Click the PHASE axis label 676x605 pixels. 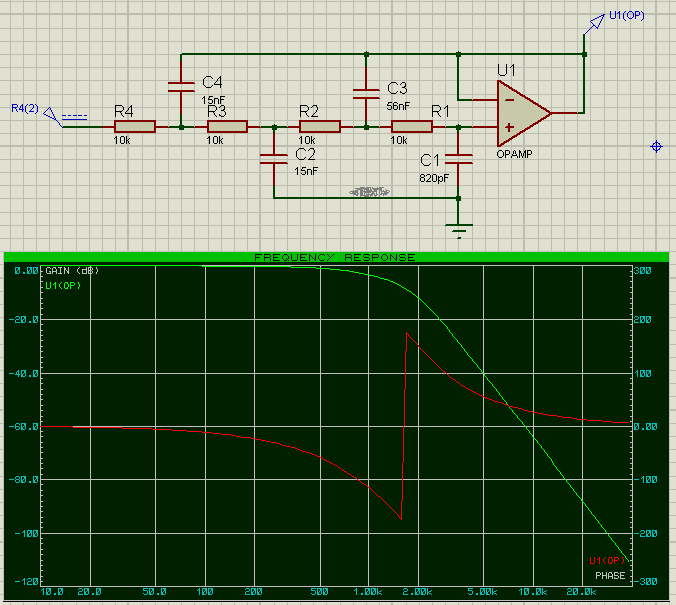[x=609, y=575]
